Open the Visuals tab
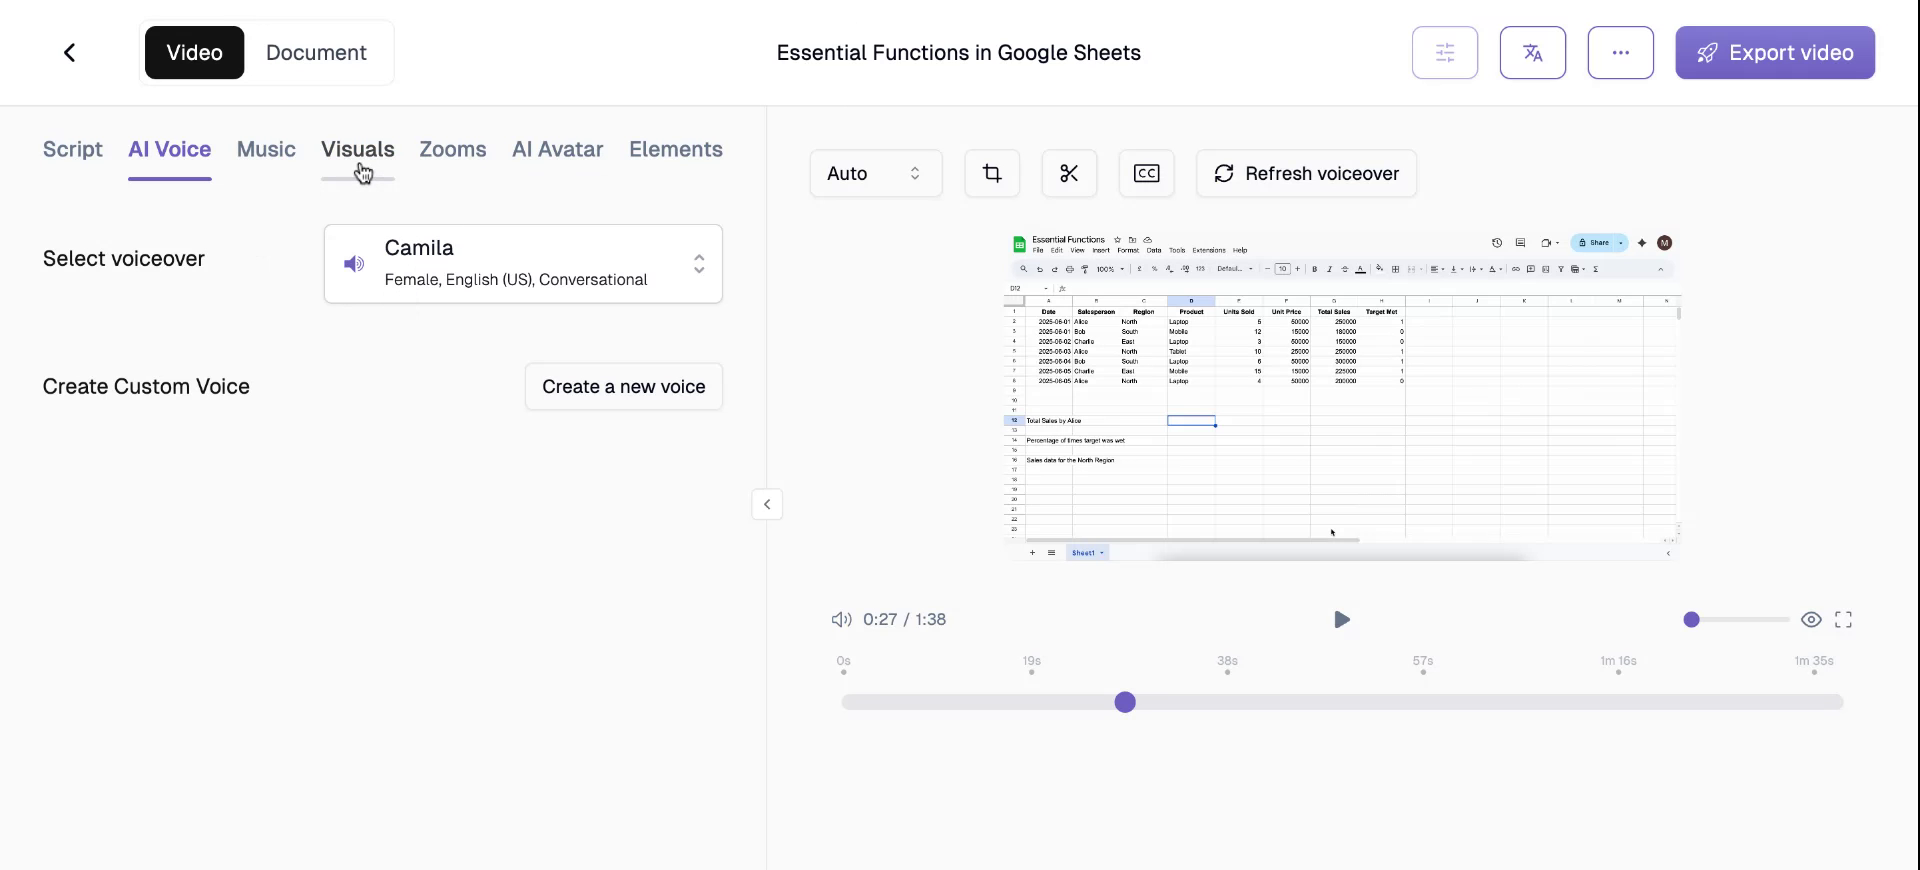Screen dimensions: 1920x870 [358, 149]
